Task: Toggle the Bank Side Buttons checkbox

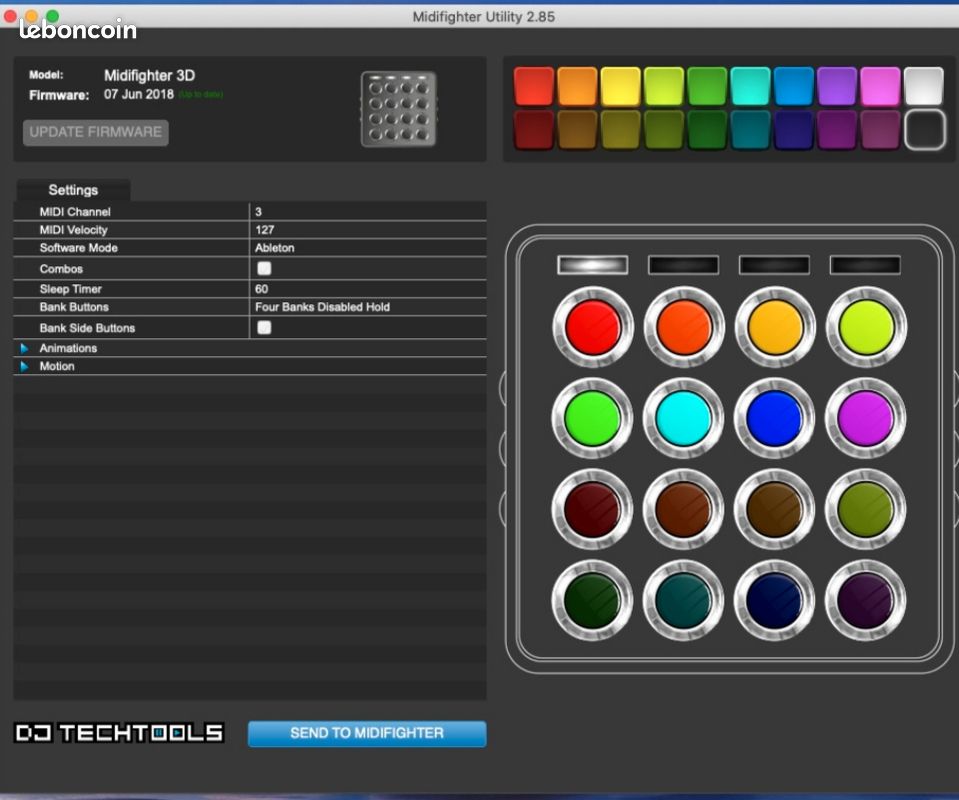Action: 264,327
